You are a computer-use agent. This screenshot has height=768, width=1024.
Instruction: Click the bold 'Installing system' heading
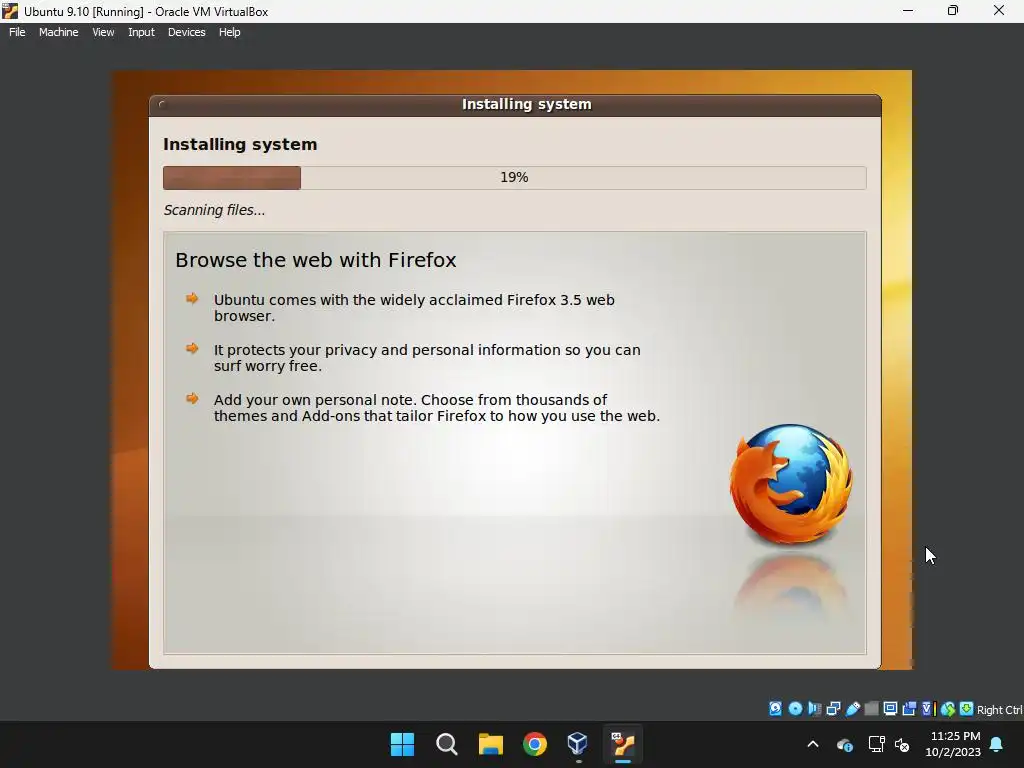(x=240, y=144)
